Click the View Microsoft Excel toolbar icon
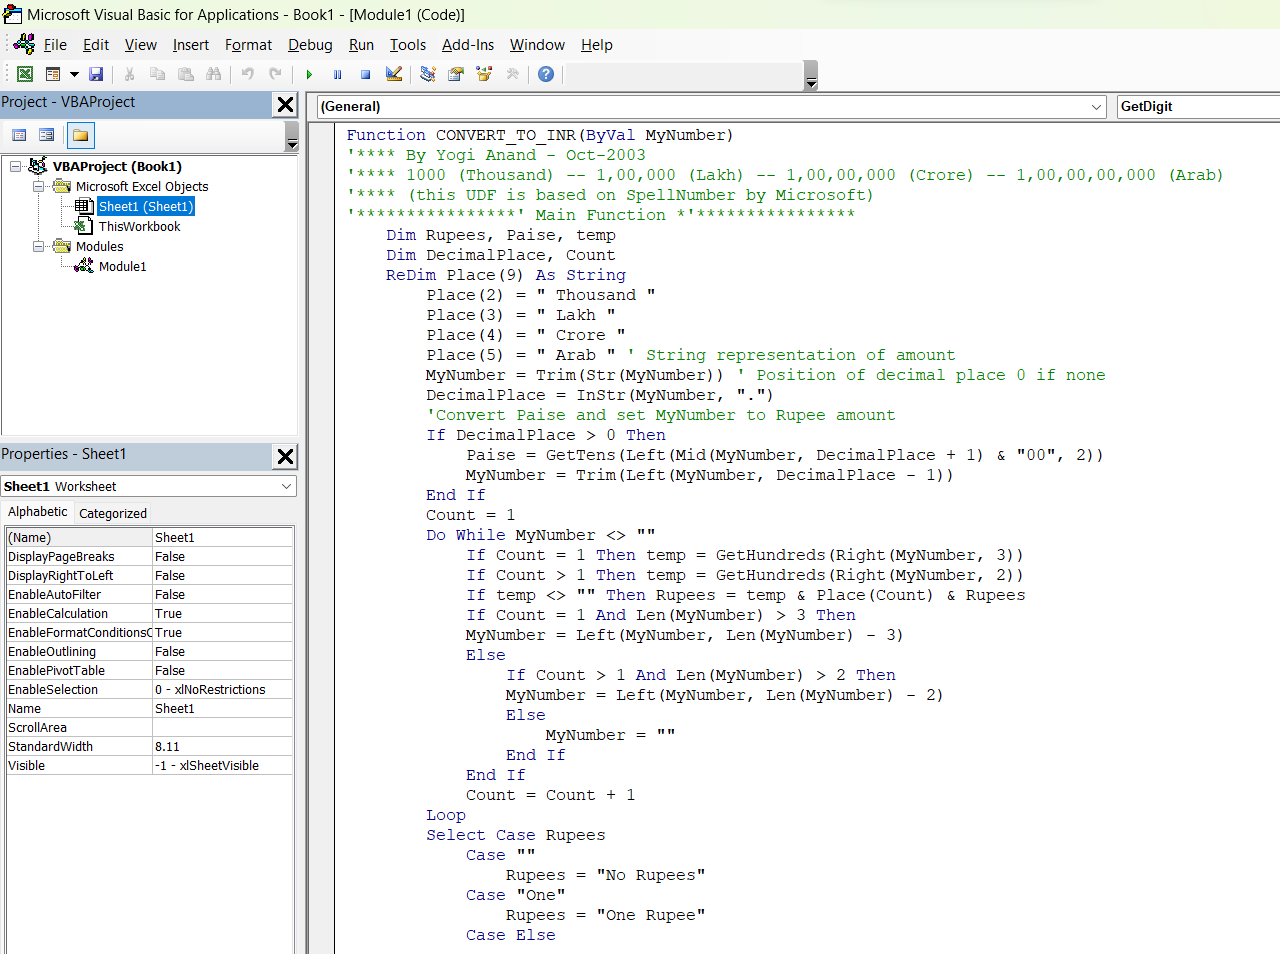This screenshot has width=1280, height=954. (x=25, y=74)
